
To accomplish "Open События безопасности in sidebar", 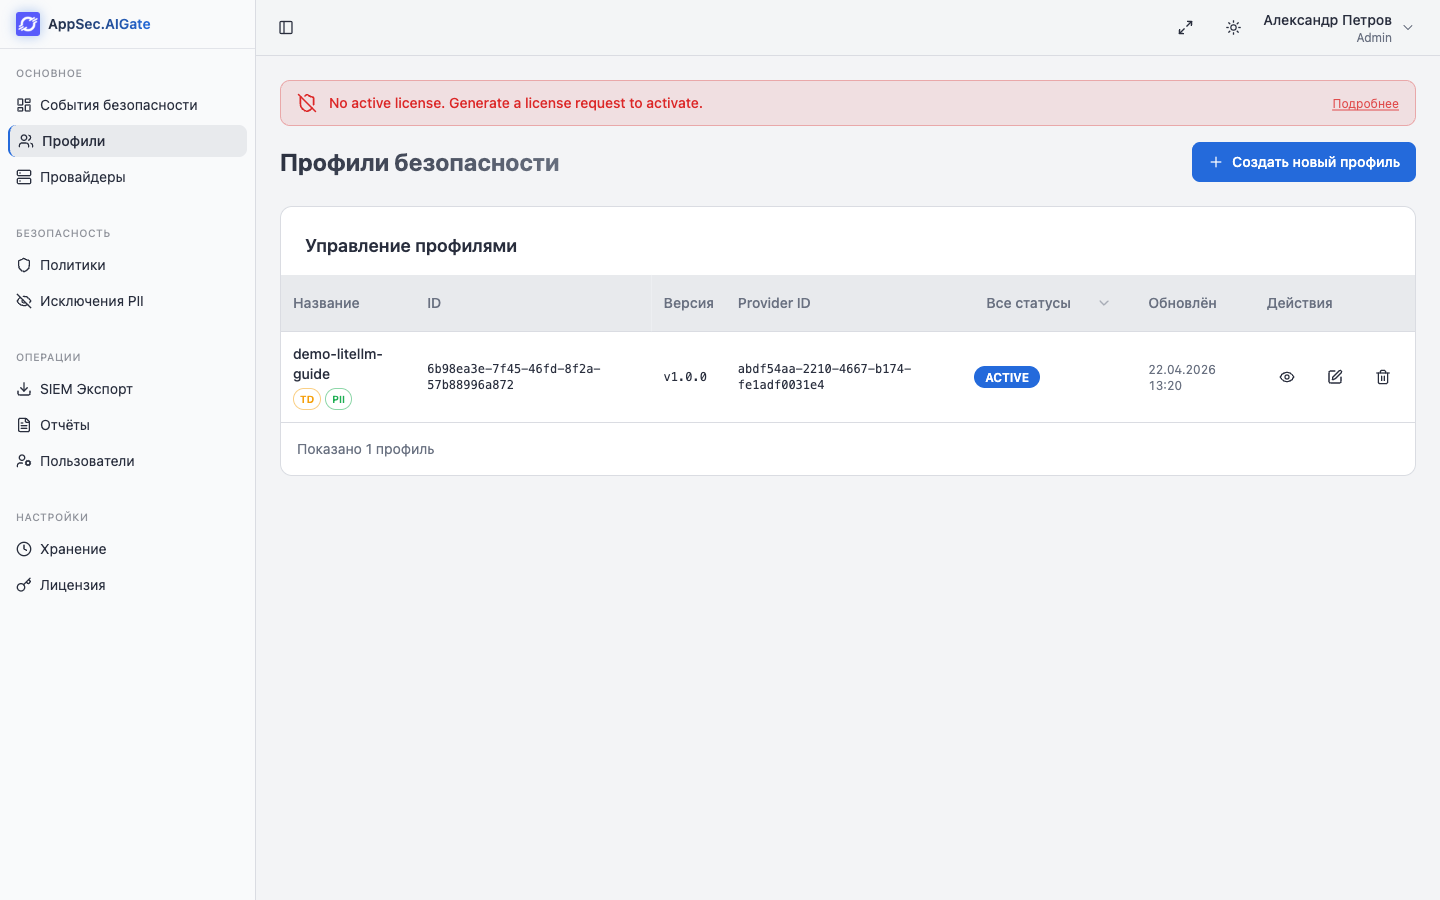I will 127,105.
